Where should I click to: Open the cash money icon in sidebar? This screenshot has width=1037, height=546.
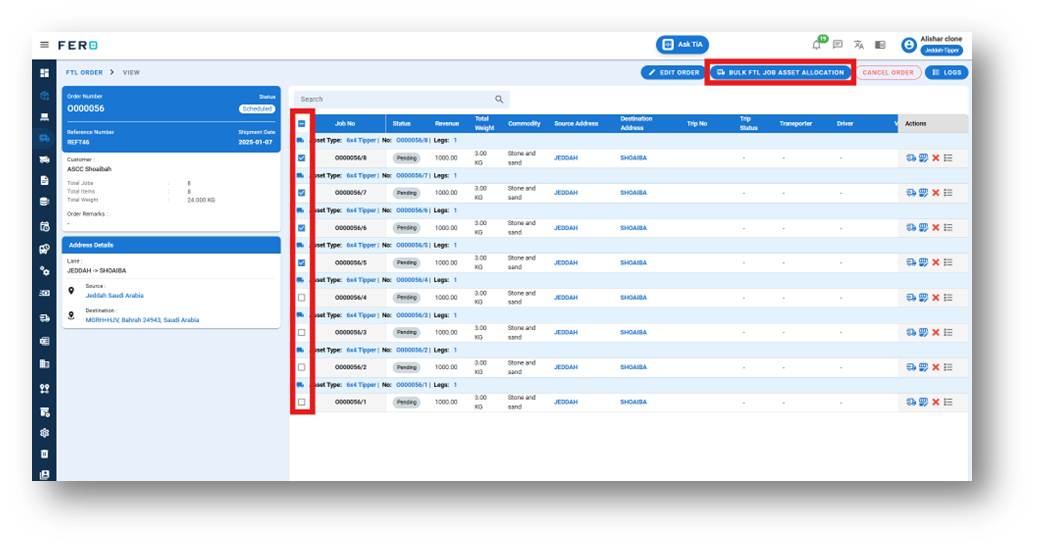(x=44, y=293)
